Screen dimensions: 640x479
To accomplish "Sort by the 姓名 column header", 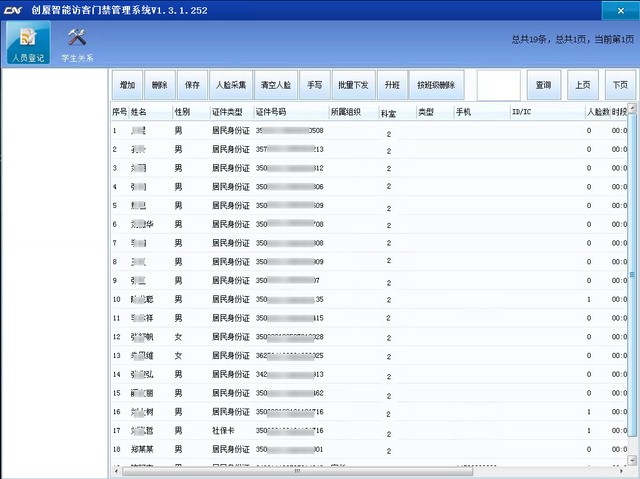I will click(149, 112).
